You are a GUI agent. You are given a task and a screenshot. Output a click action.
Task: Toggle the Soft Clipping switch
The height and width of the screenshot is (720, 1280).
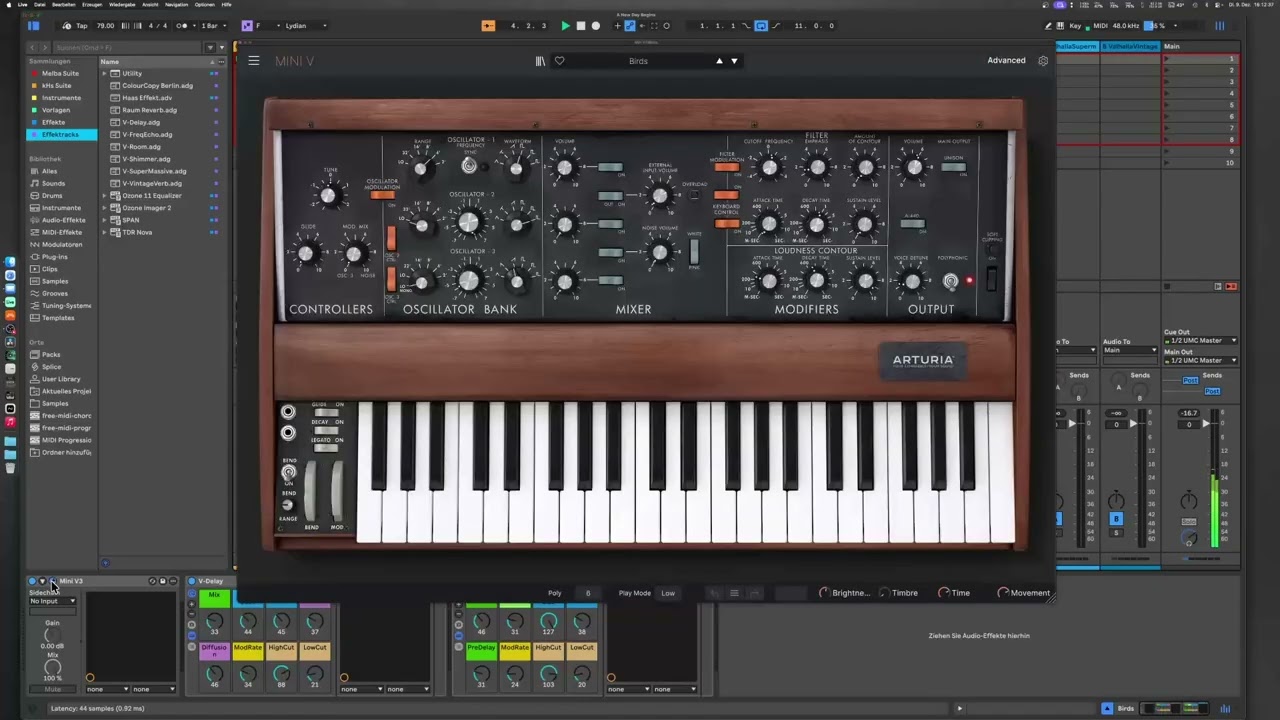click(991, 278)
